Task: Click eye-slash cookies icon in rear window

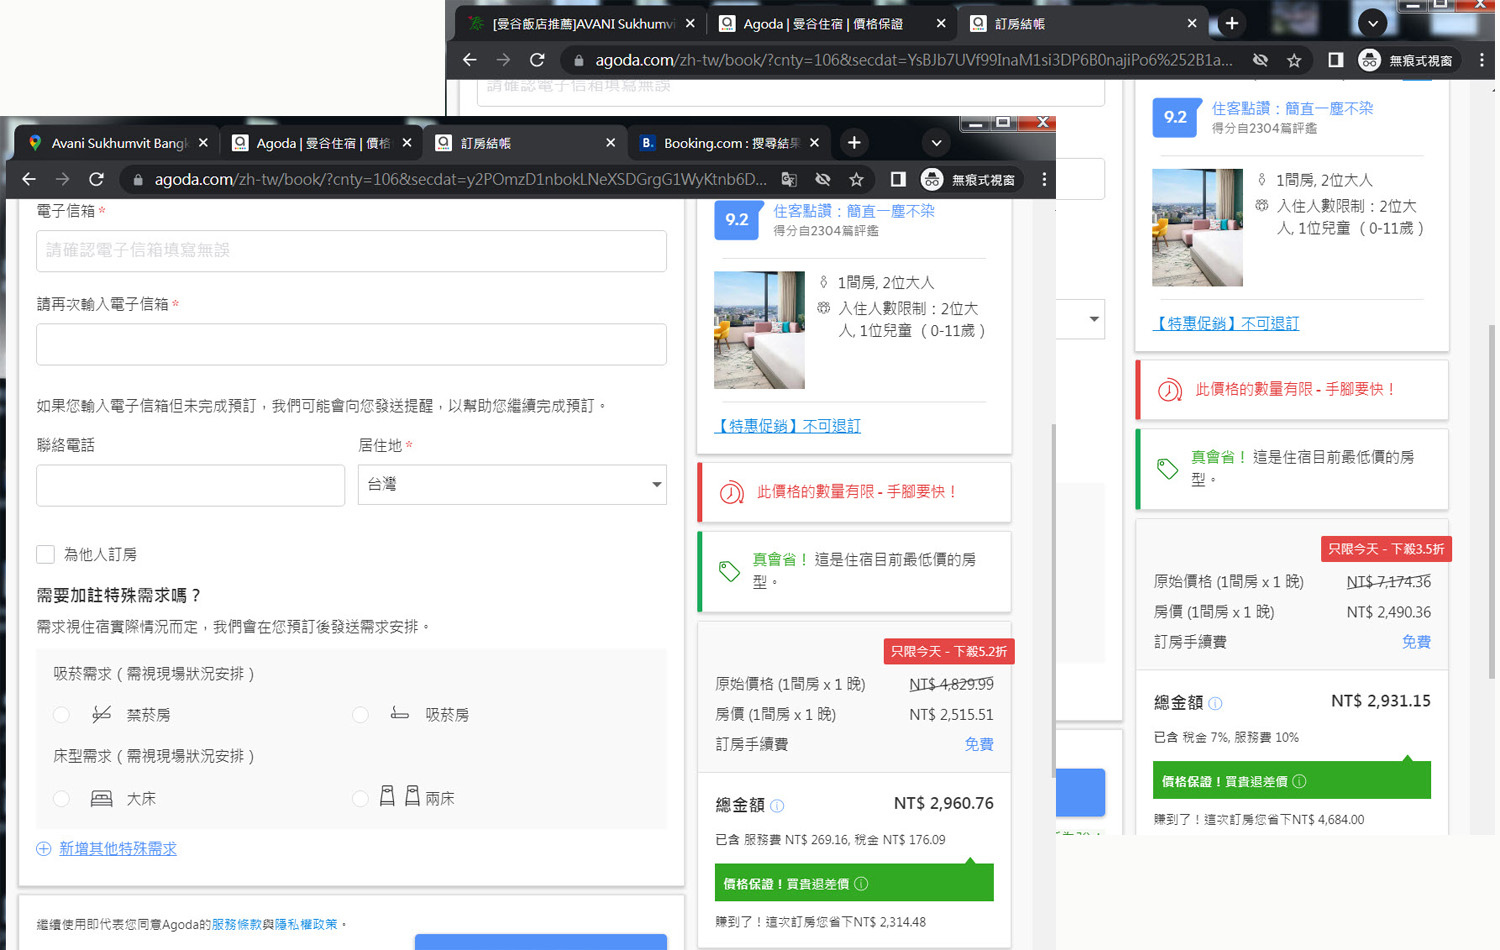Action: (x=1260, y=60)
